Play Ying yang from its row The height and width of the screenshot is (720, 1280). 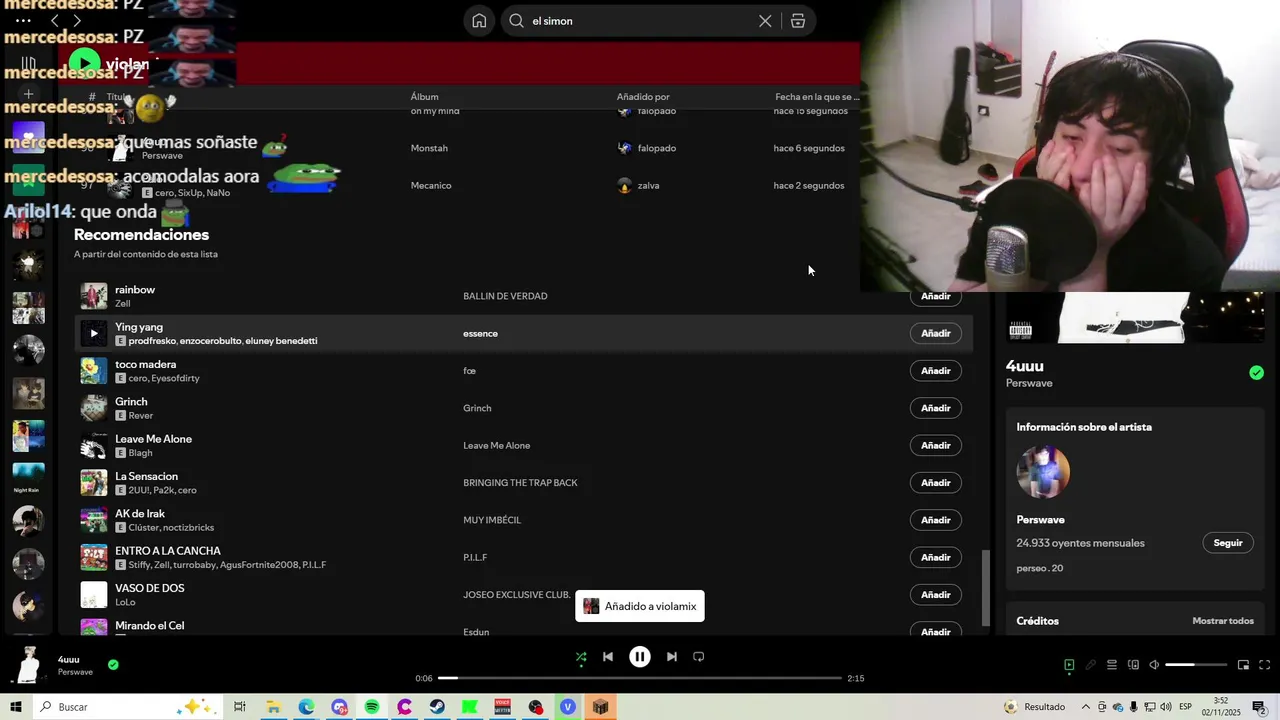(94, 333)
